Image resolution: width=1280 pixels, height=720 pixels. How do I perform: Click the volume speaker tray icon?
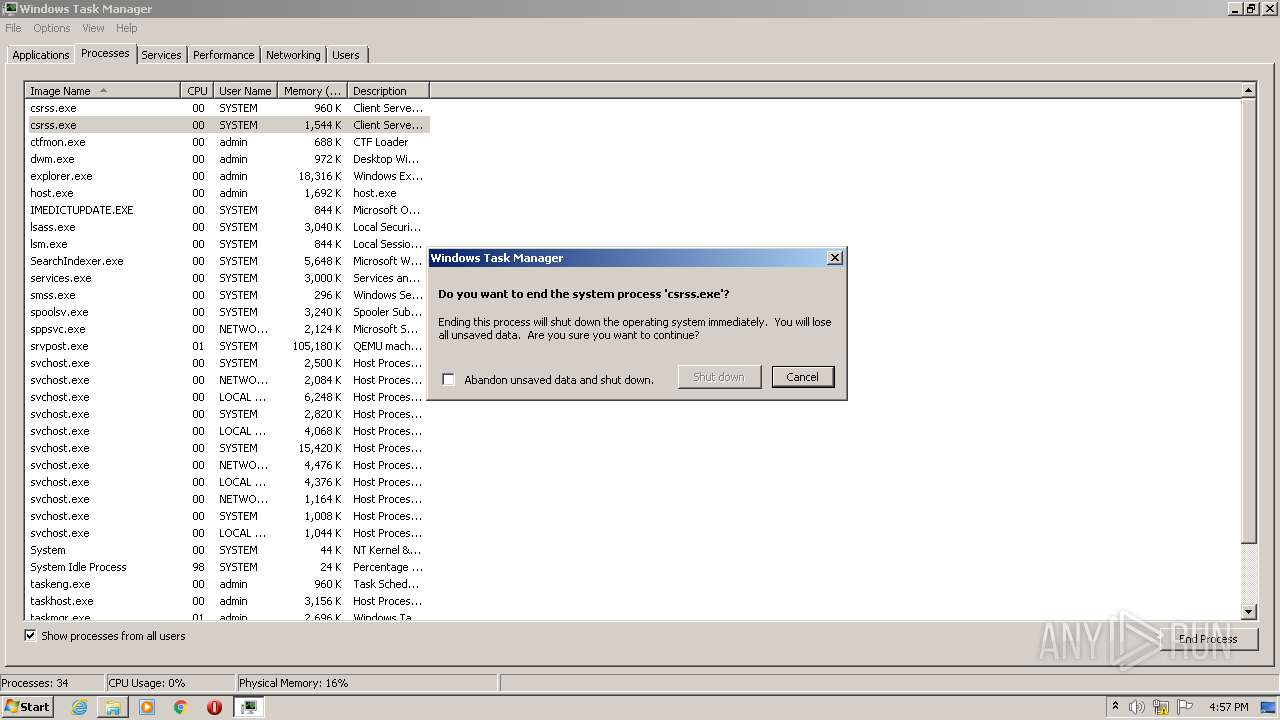coord(1137,707)
